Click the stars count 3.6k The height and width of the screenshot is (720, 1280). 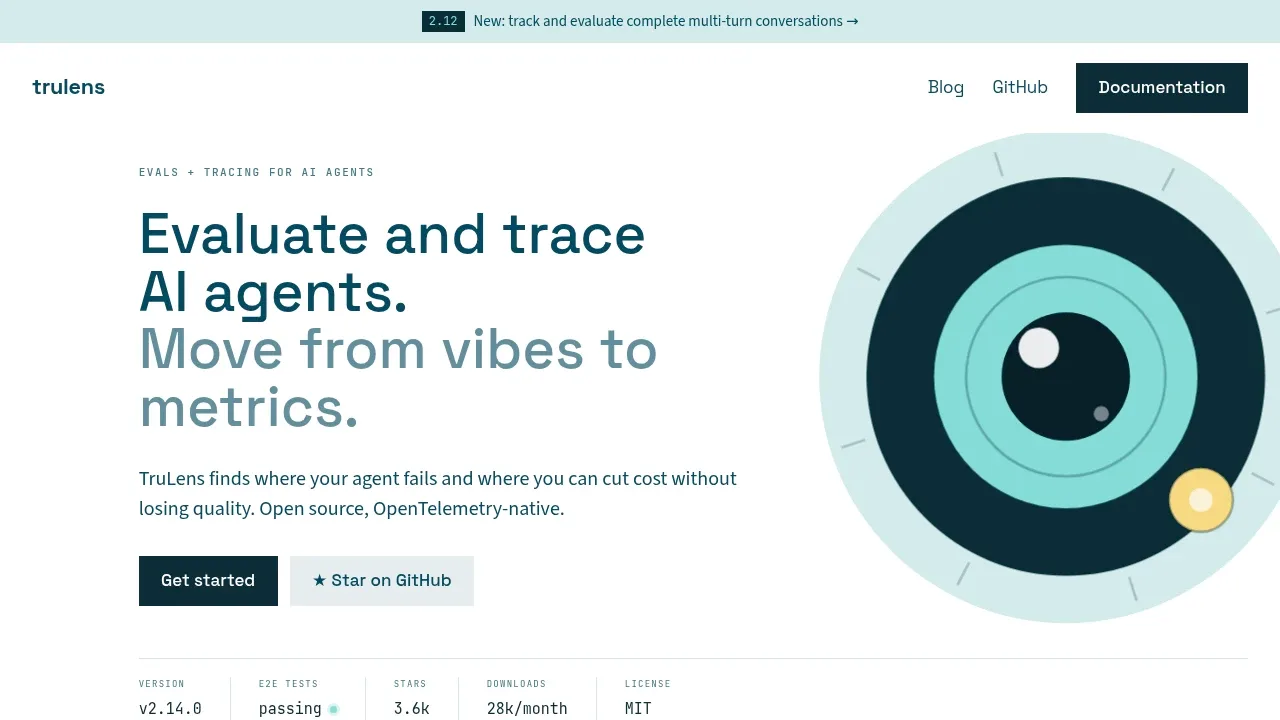tap(412, 709)
